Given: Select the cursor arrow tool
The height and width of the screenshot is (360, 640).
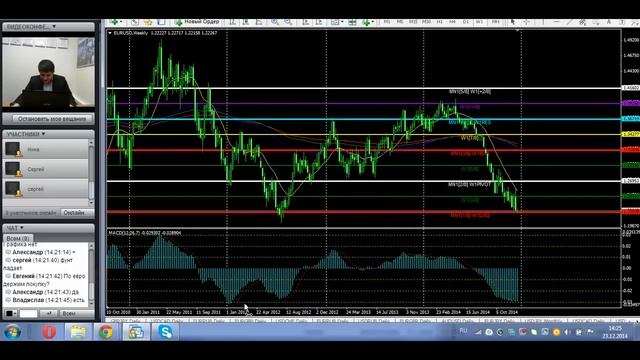Looking at the screenshot, I should (x=513, y=22).
